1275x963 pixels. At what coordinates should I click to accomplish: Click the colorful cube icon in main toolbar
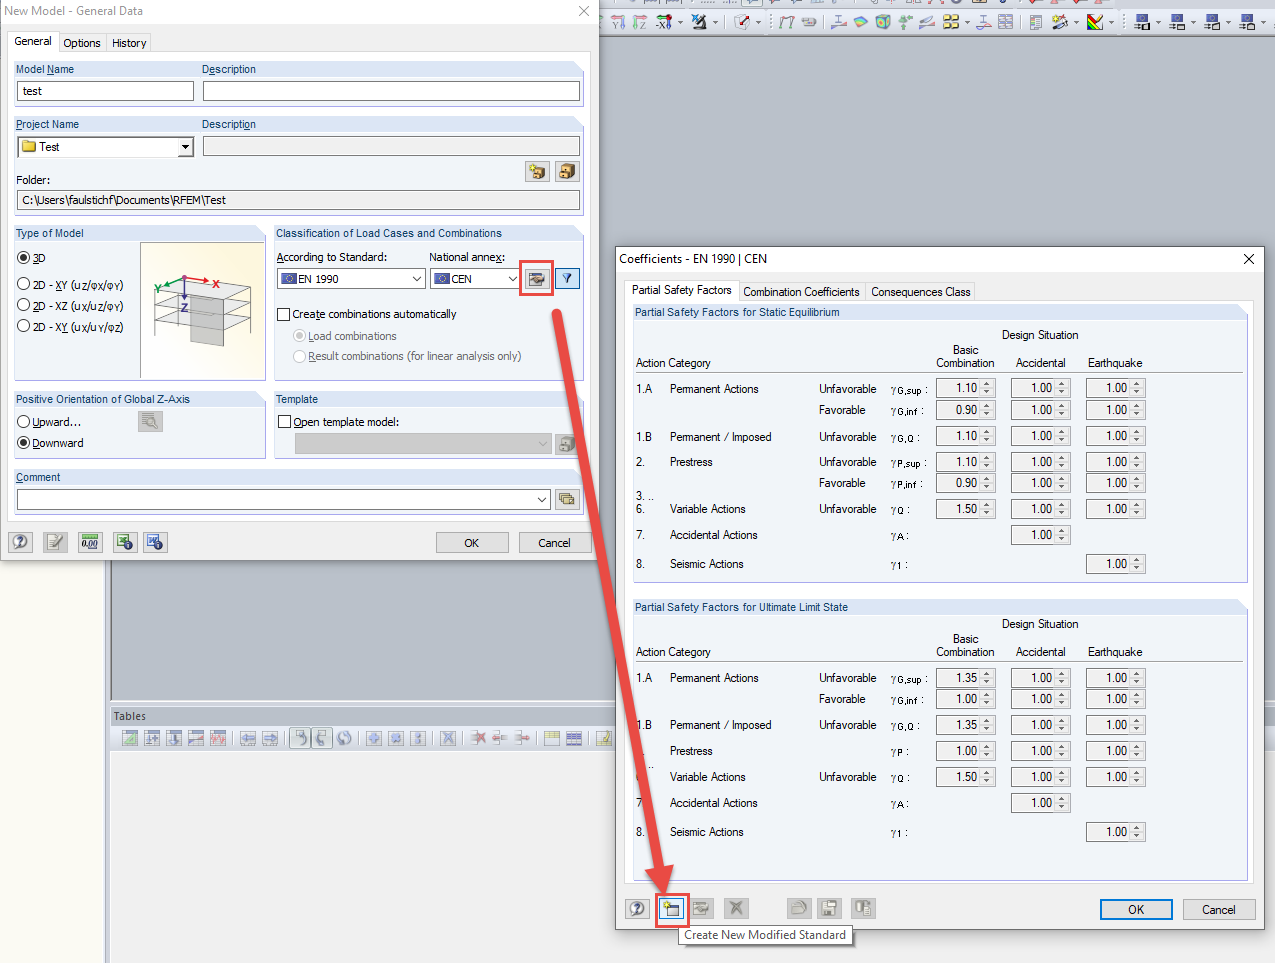883,22
